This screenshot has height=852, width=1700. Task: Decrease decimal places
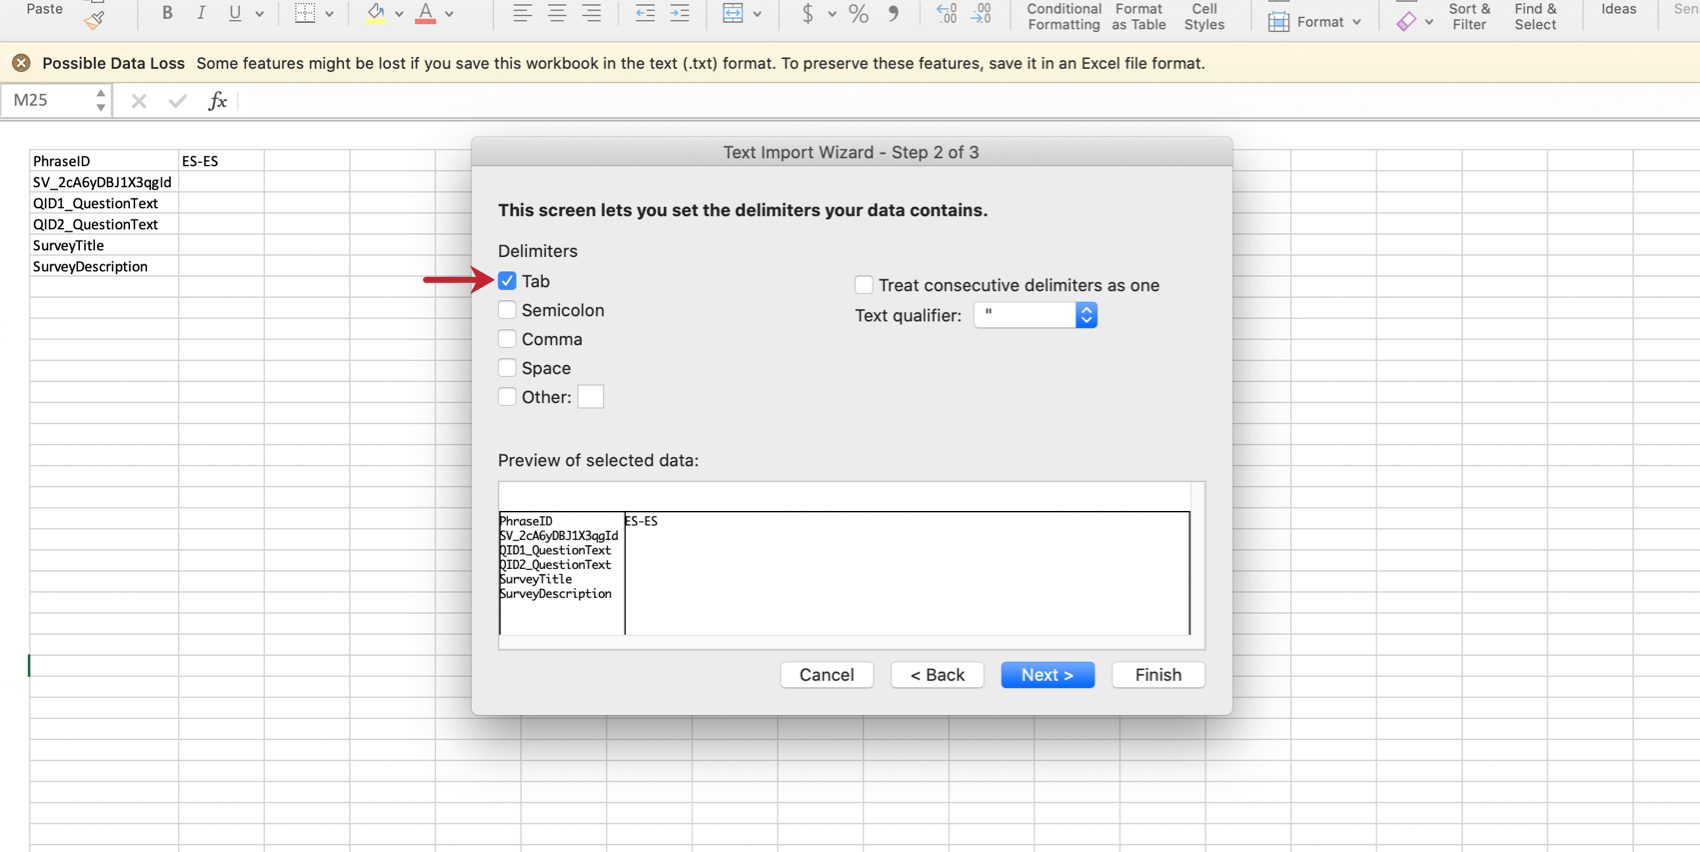pos(981,13)
